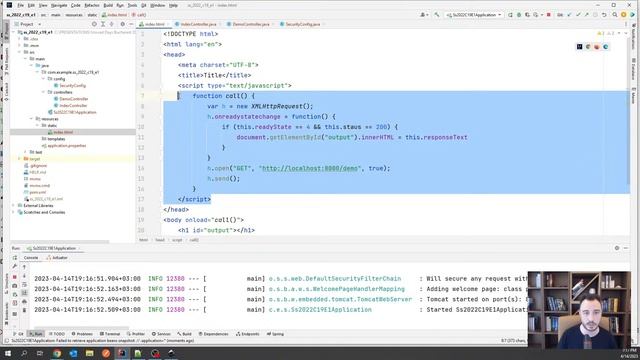640x360 pixels.
Task: Collapse the resources folder in tree
Action: tap(31, 119)
